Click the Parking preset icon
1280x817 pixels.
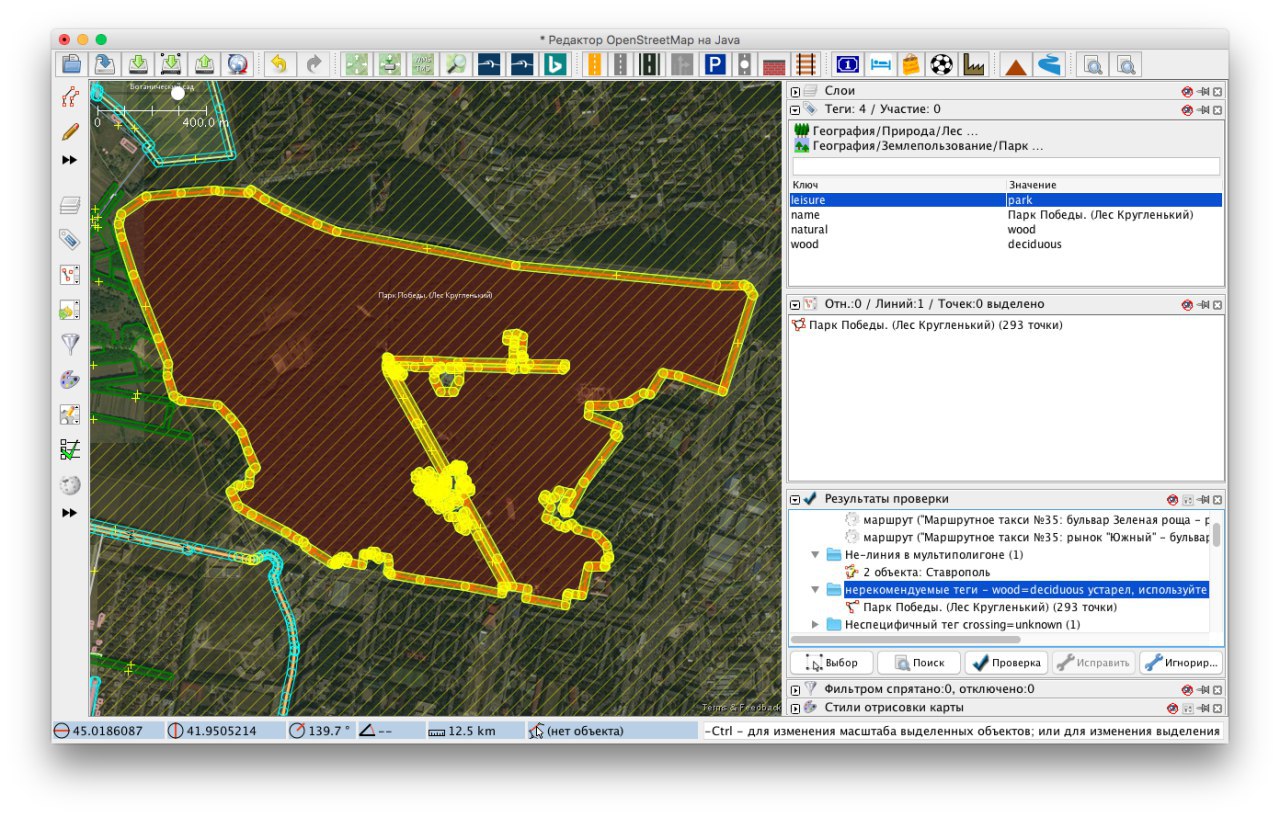click(x=714, y=65)
